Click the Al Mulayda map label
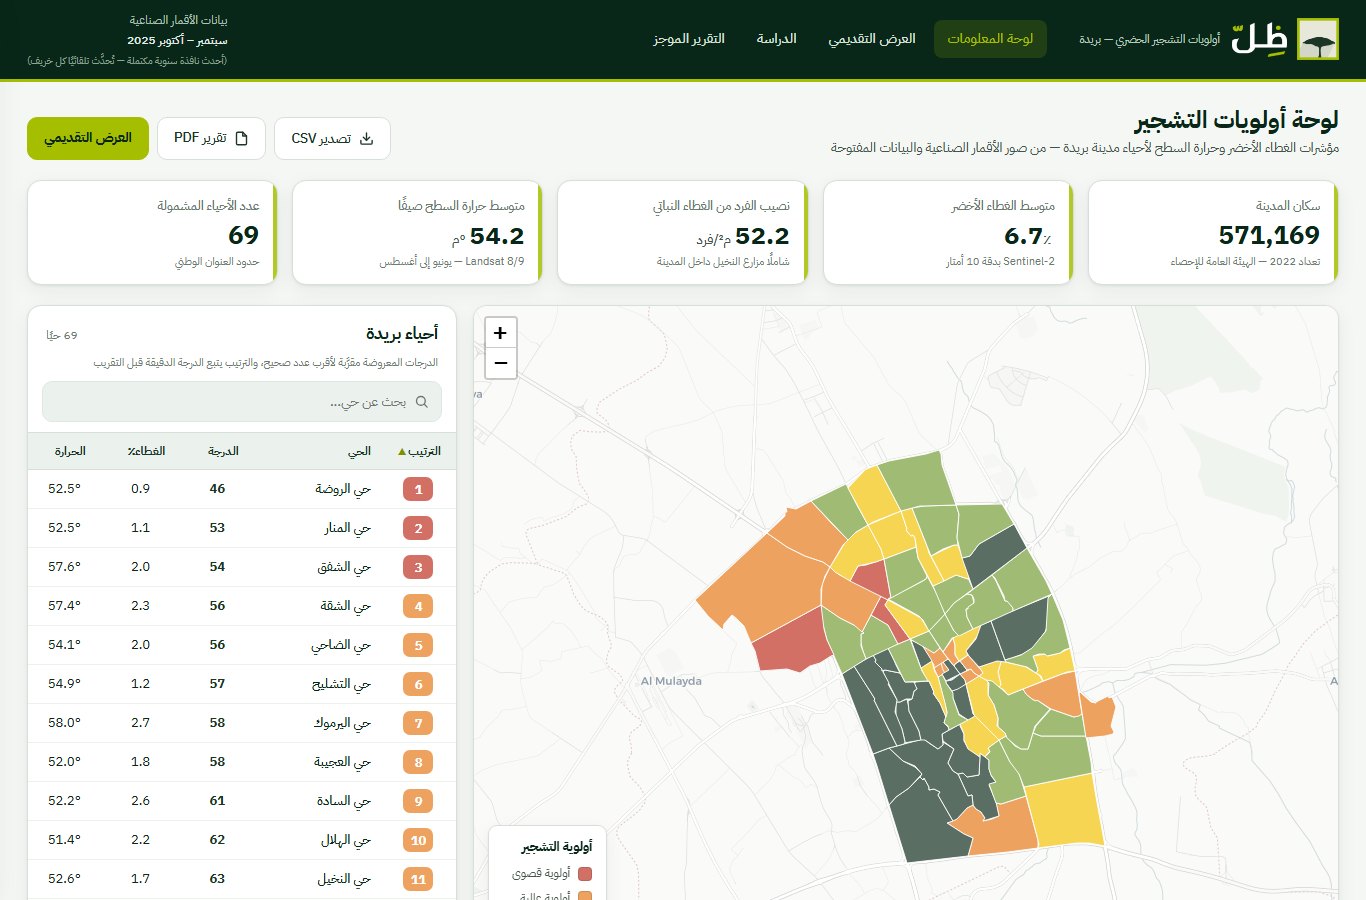 tap(671, 681)
